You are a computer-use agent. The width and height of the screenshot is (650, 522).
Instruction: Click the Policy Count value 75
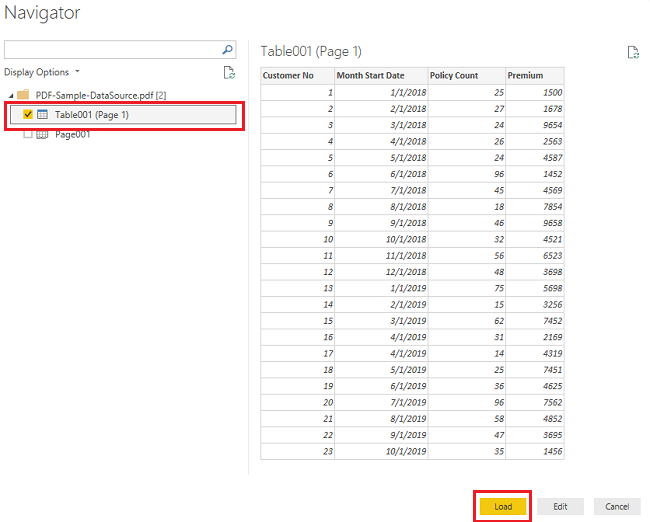pyautogui.click(x=467, y=288)
